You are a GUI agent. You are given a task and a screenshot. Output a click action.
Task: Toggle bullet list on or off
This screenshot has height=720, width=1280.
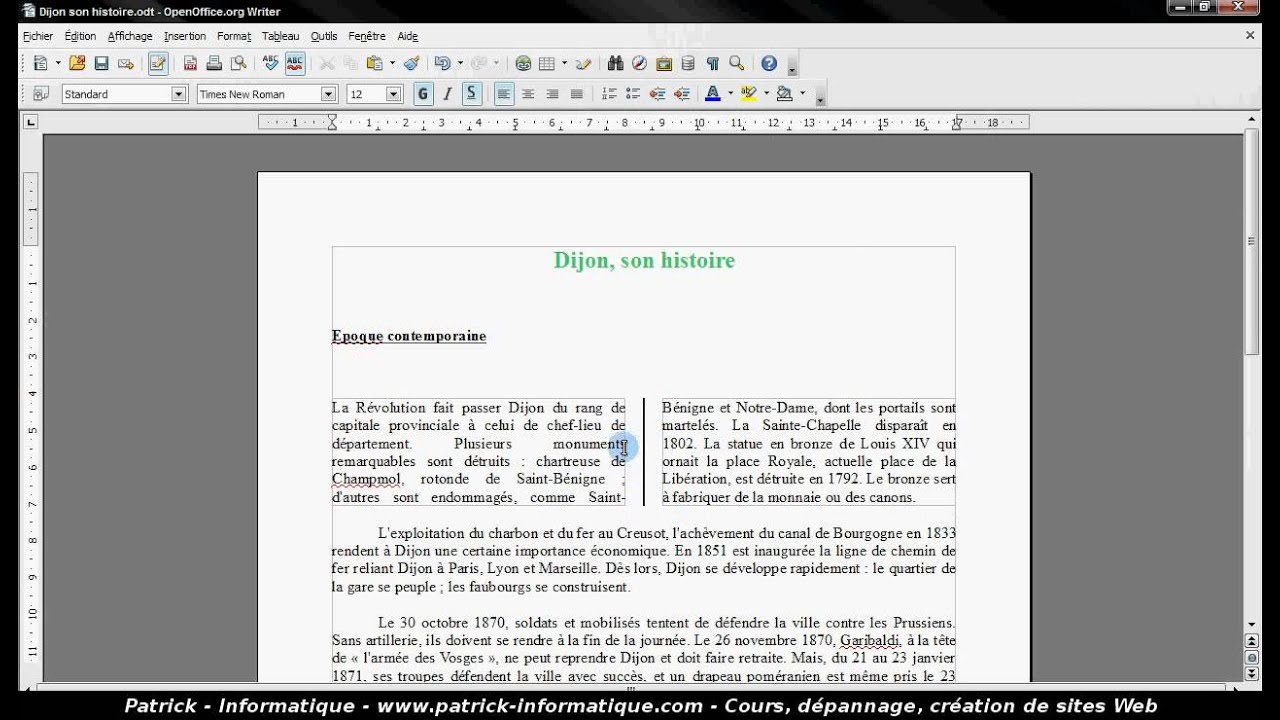tap(633, 94)
